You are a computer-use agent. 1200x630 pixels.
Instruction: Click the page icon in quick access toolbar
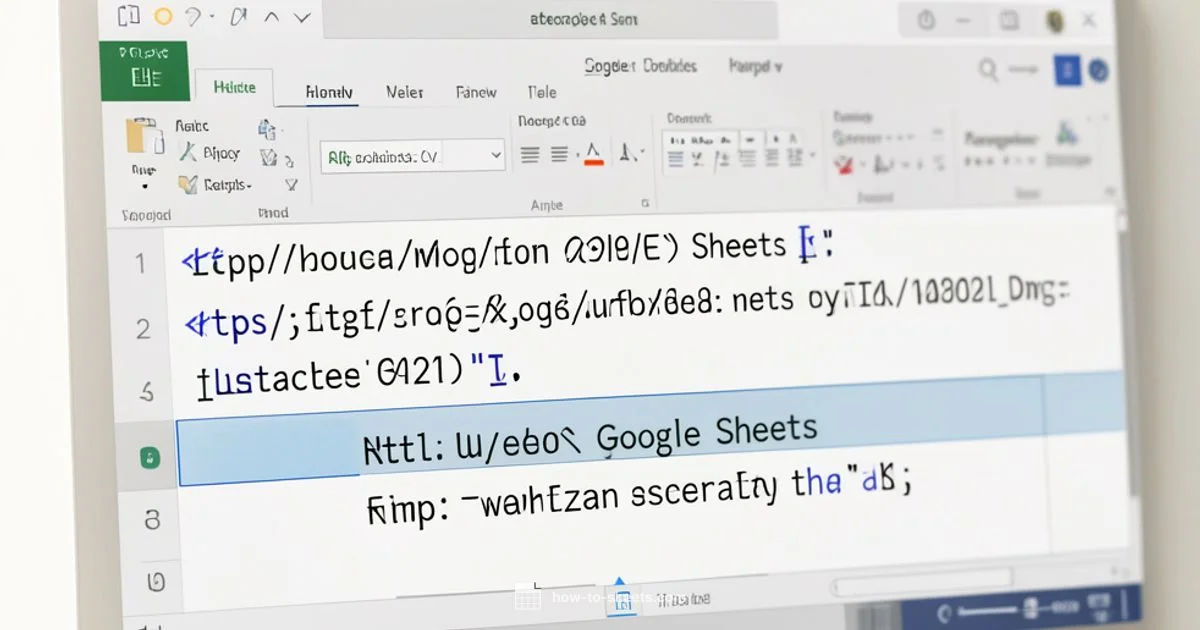[128, 15]
